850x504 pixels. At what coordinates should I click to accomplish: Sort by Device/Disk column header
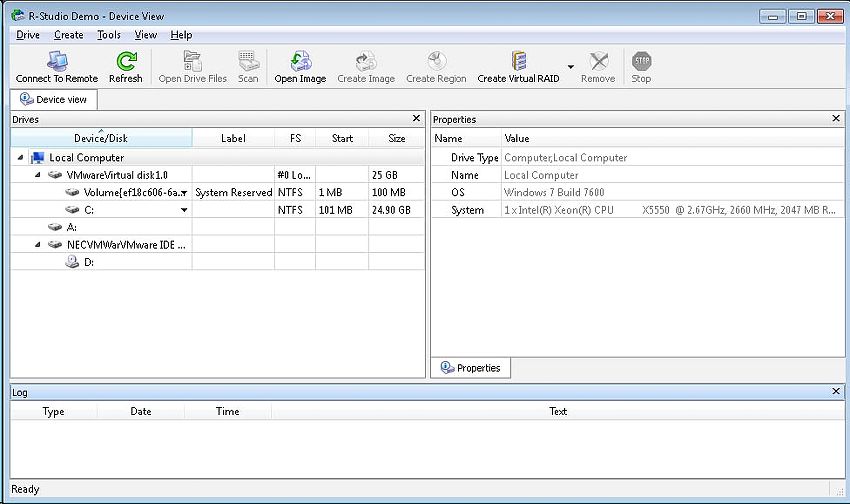[x=101, y=138]
